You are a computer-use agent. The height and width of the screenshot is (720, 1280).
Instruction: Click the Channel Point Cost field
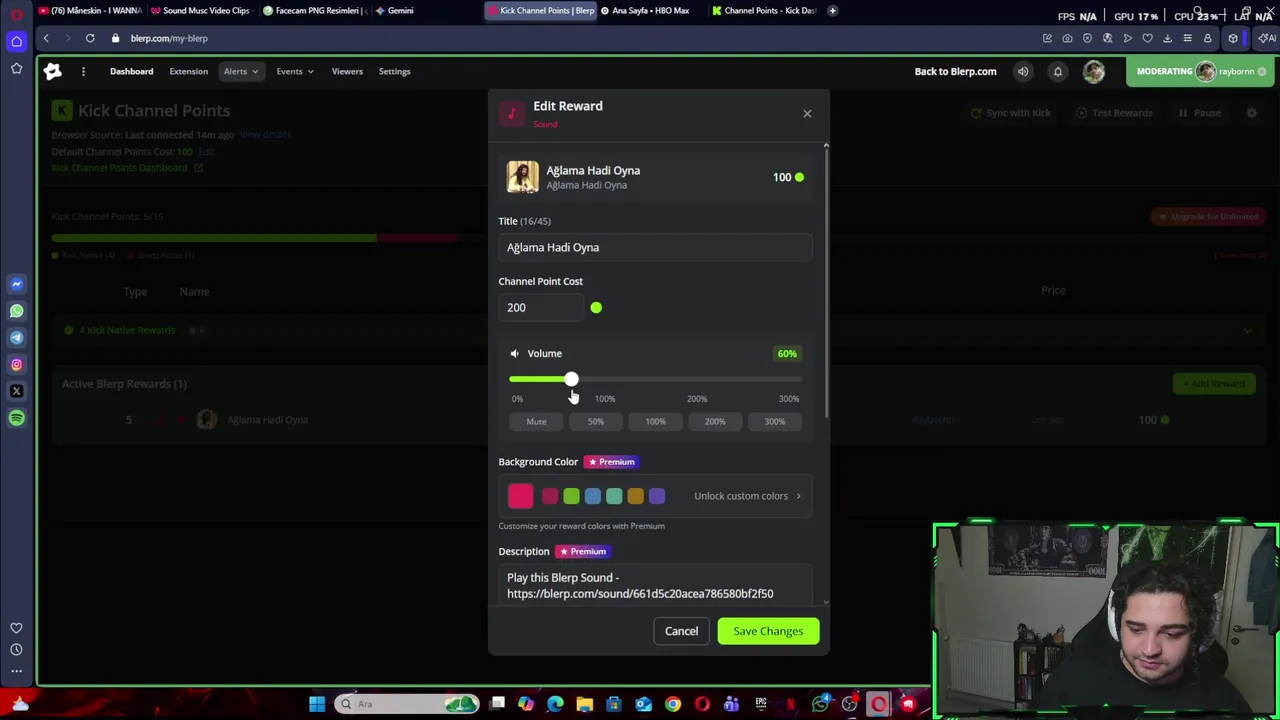541,307
